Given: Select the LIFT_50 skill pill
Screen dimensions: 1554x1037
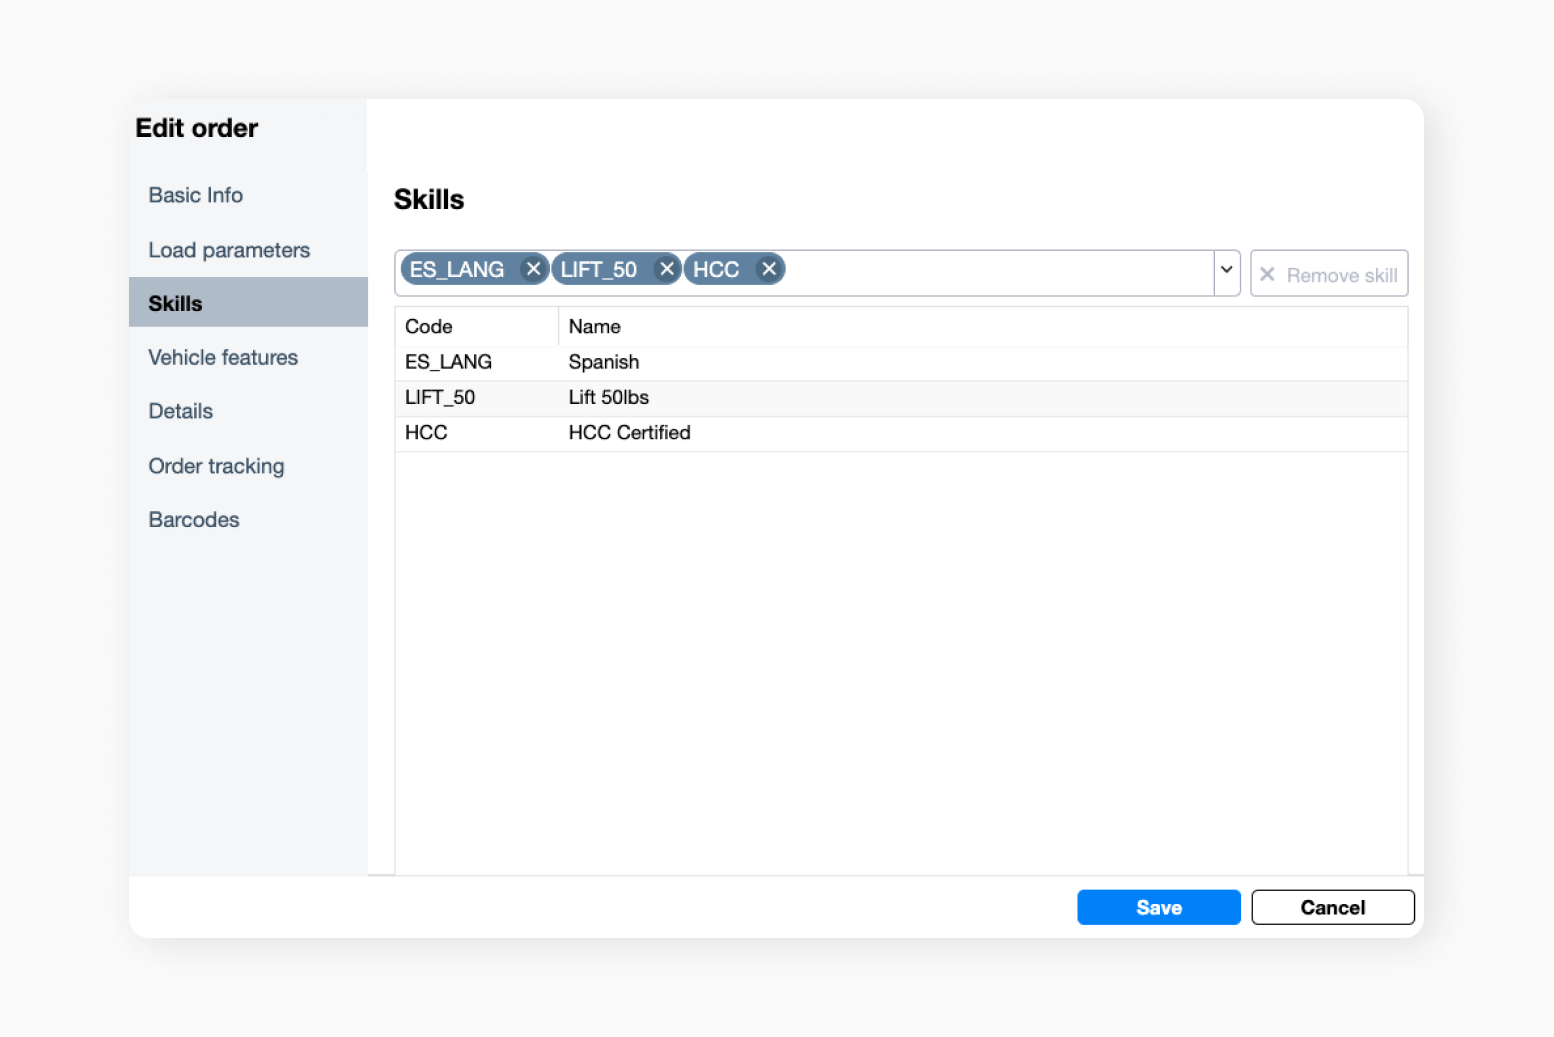Looking at the screenshot, I should pyautogui.click(x=599, y=268).
